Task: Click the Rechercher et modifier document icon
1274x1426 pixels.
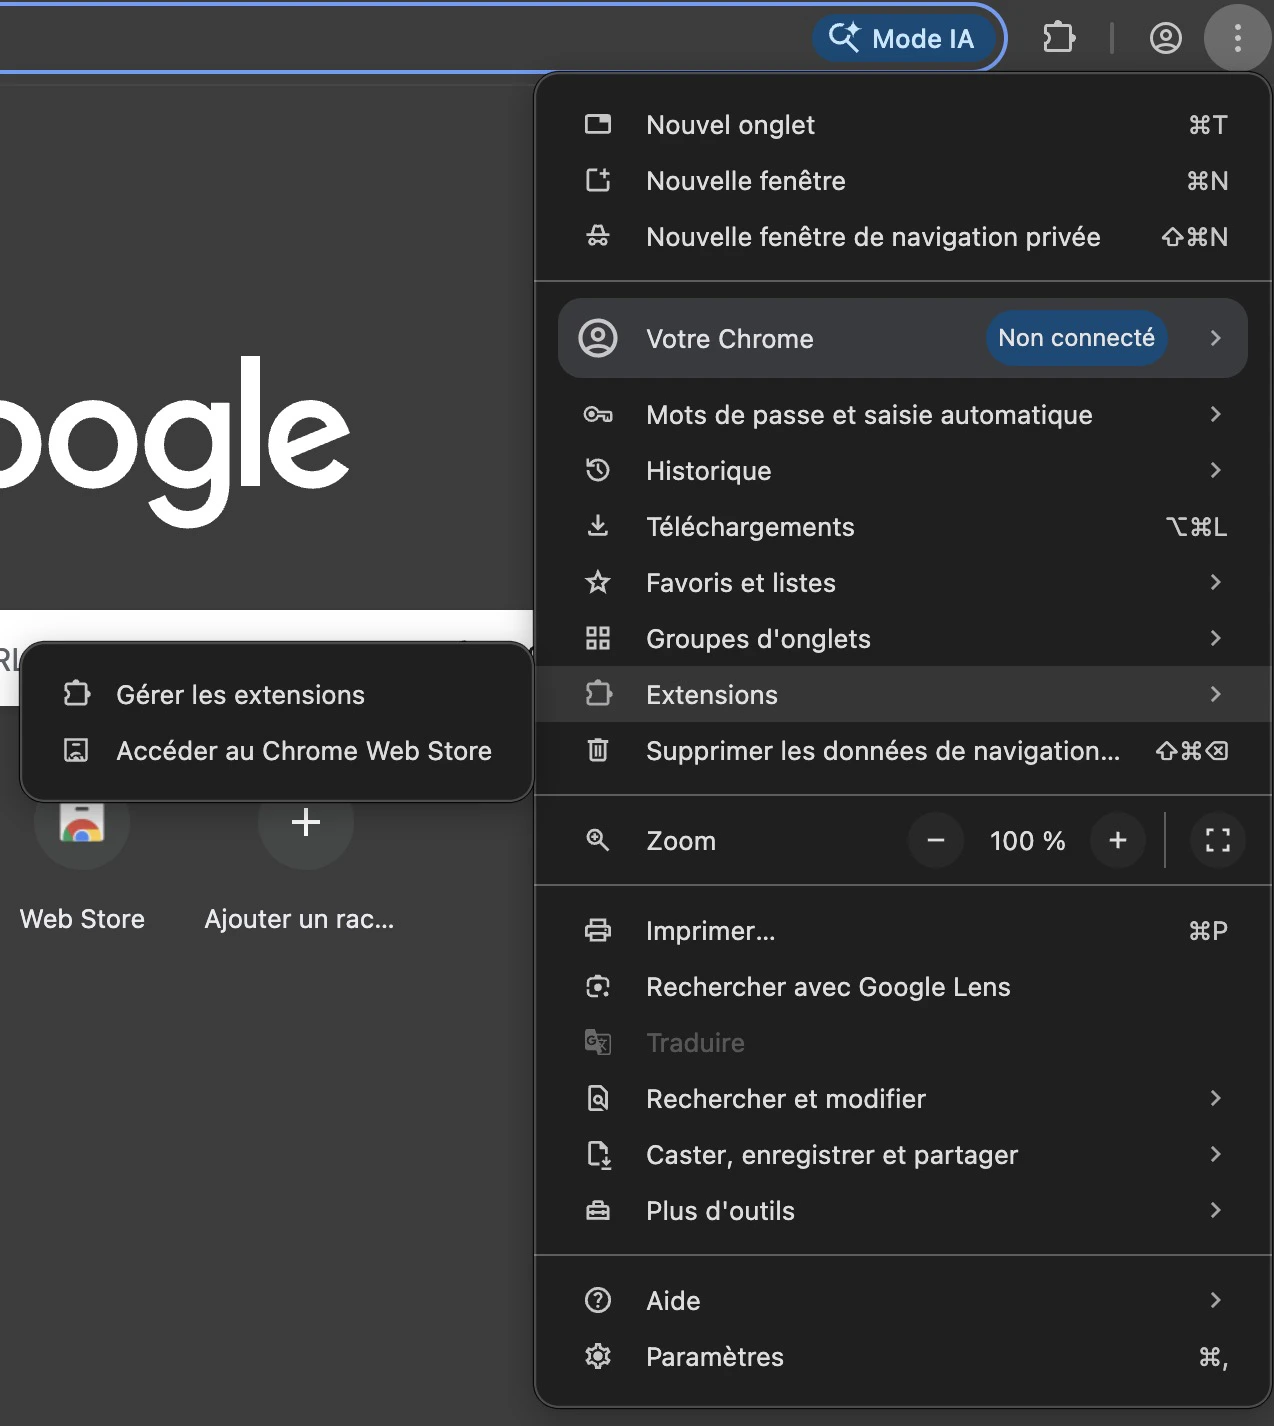Action: coord(598,1098)
